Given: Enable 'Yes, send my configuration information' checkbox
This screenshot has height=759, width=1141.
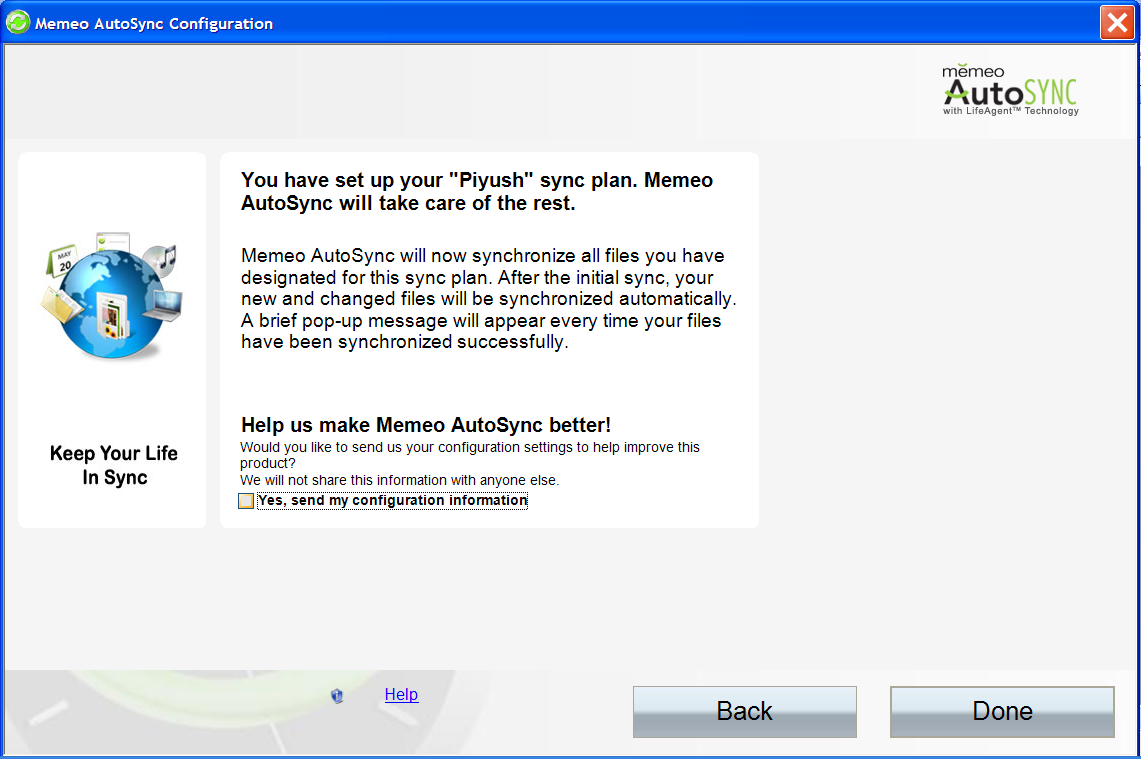Looking at the screenshot, I should pos(246,501).
